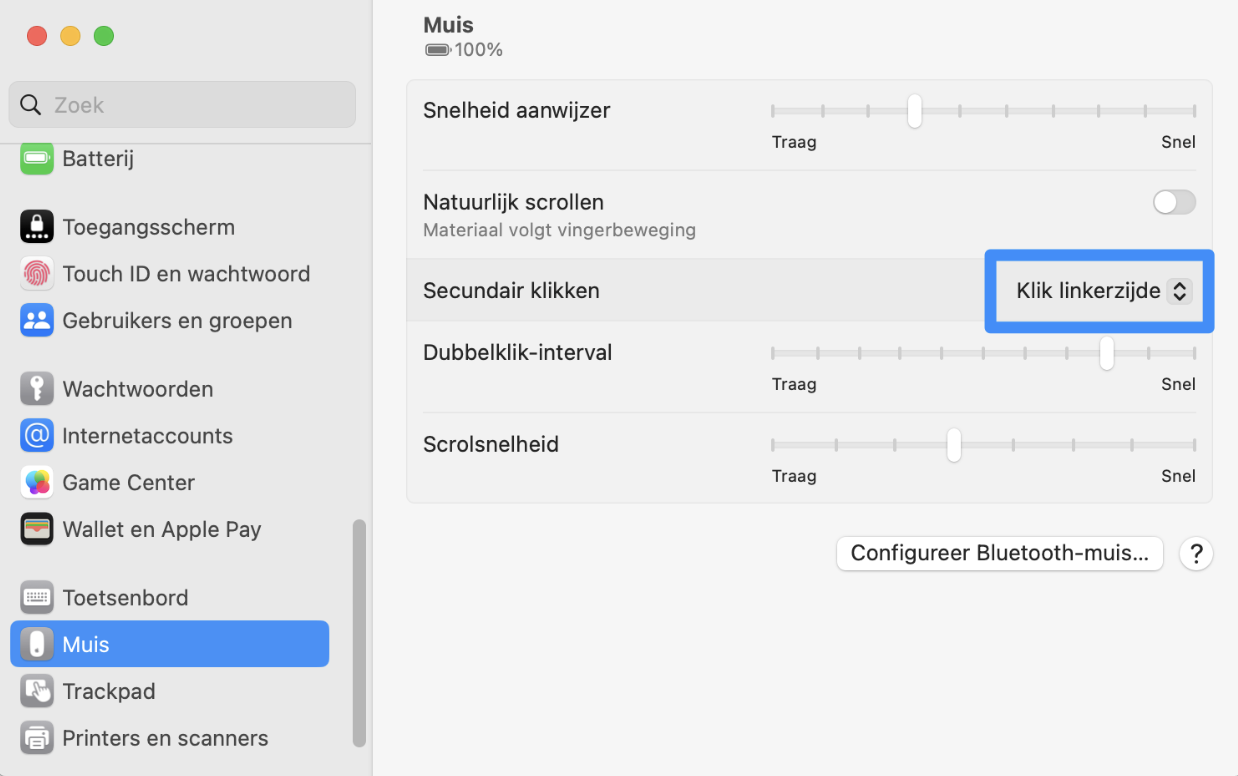The image size is (1238, 776).
Task: Click the Toetsenbord keyboard icon
Action: (x=37, y=598)
